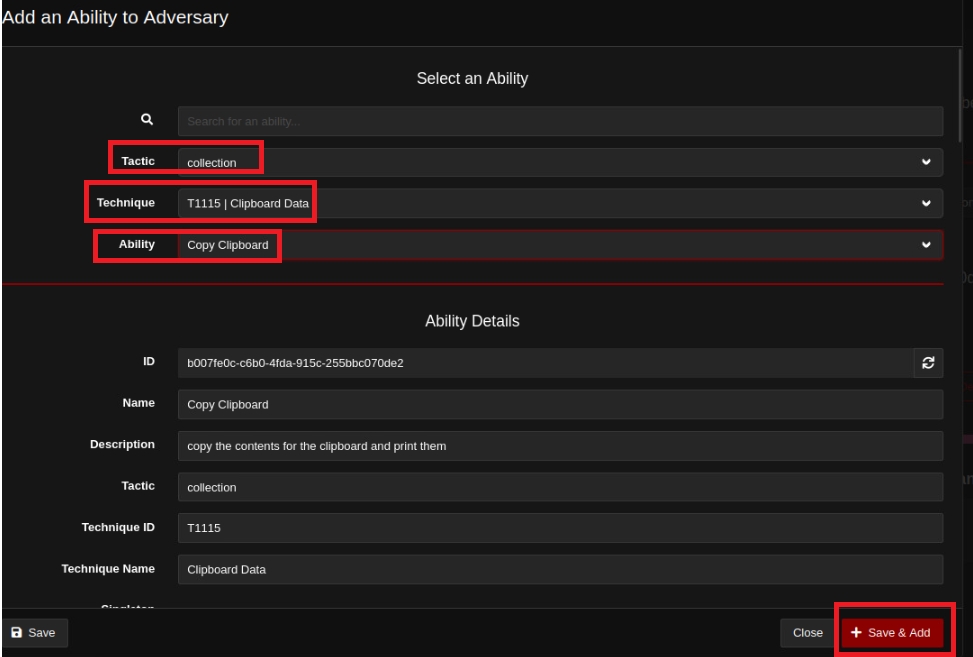Click the Description text field
Screen dimensions: 973x657
[560, 446]
